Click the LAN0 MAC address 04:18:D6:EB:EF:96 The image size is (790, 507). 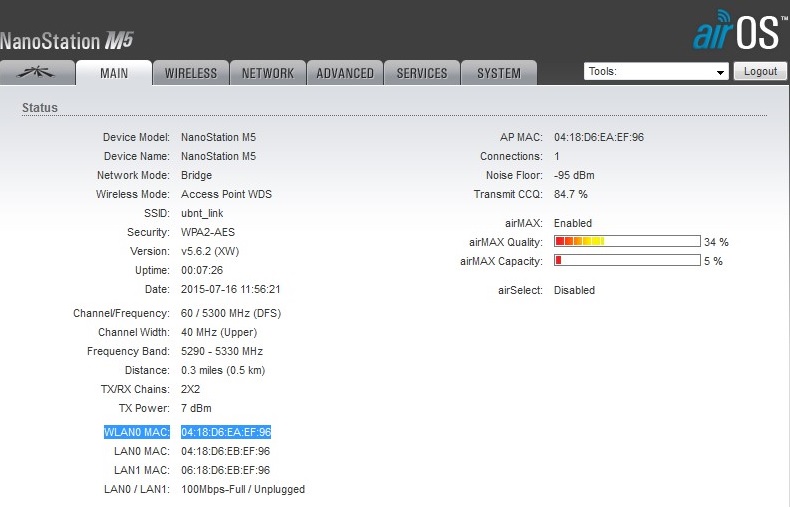click(226, 451)
